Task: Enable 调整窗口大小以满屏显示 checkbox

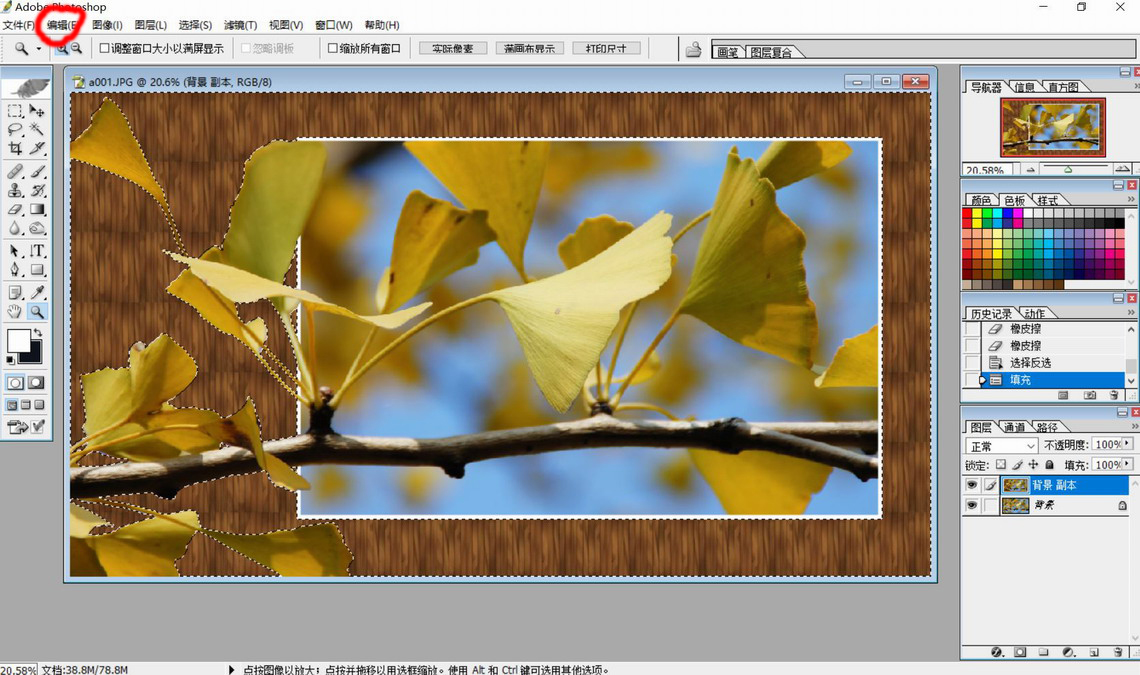Action: coord(104,48)
